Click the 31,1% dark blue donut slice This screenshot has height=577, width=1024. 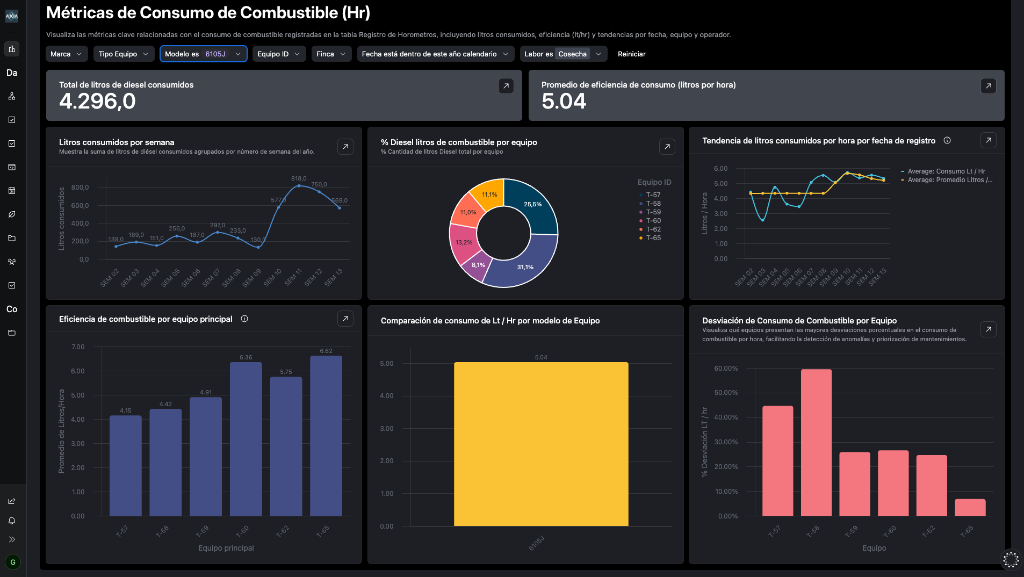coord(524,264)
